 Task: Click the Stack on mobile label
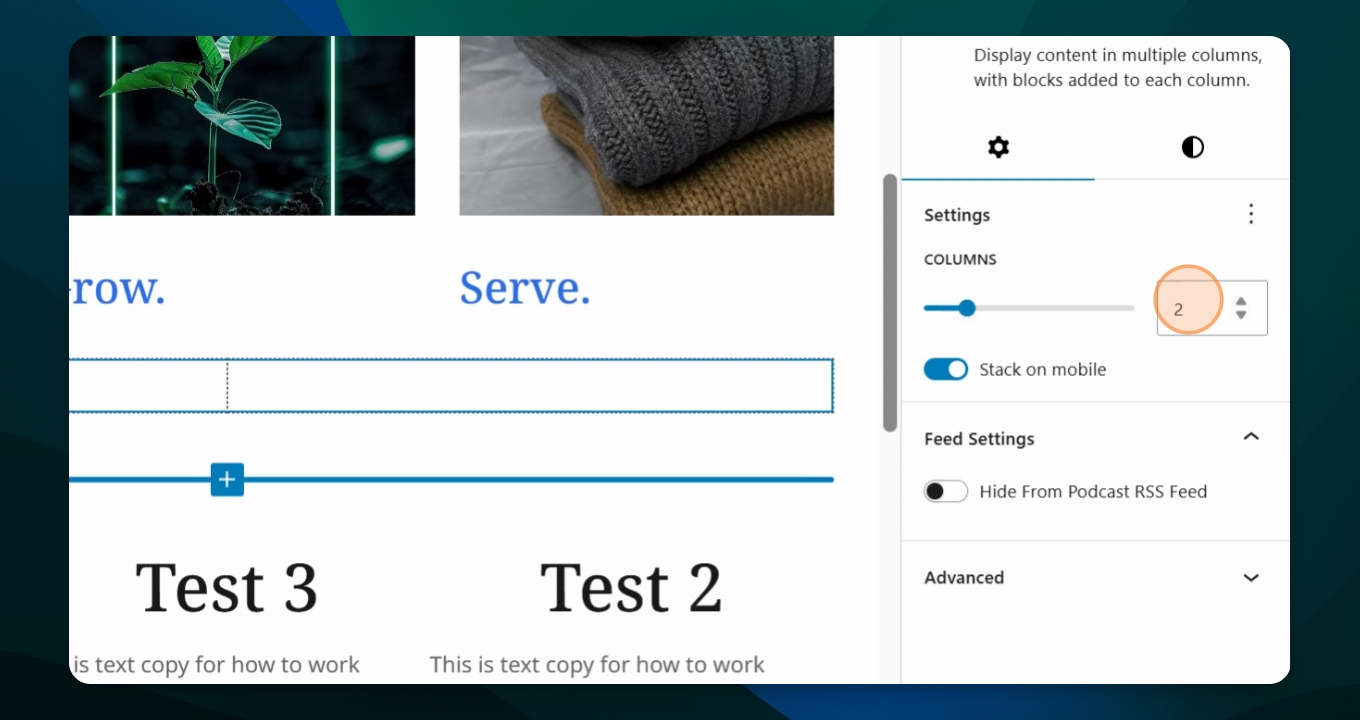(x=1043, y=369)
